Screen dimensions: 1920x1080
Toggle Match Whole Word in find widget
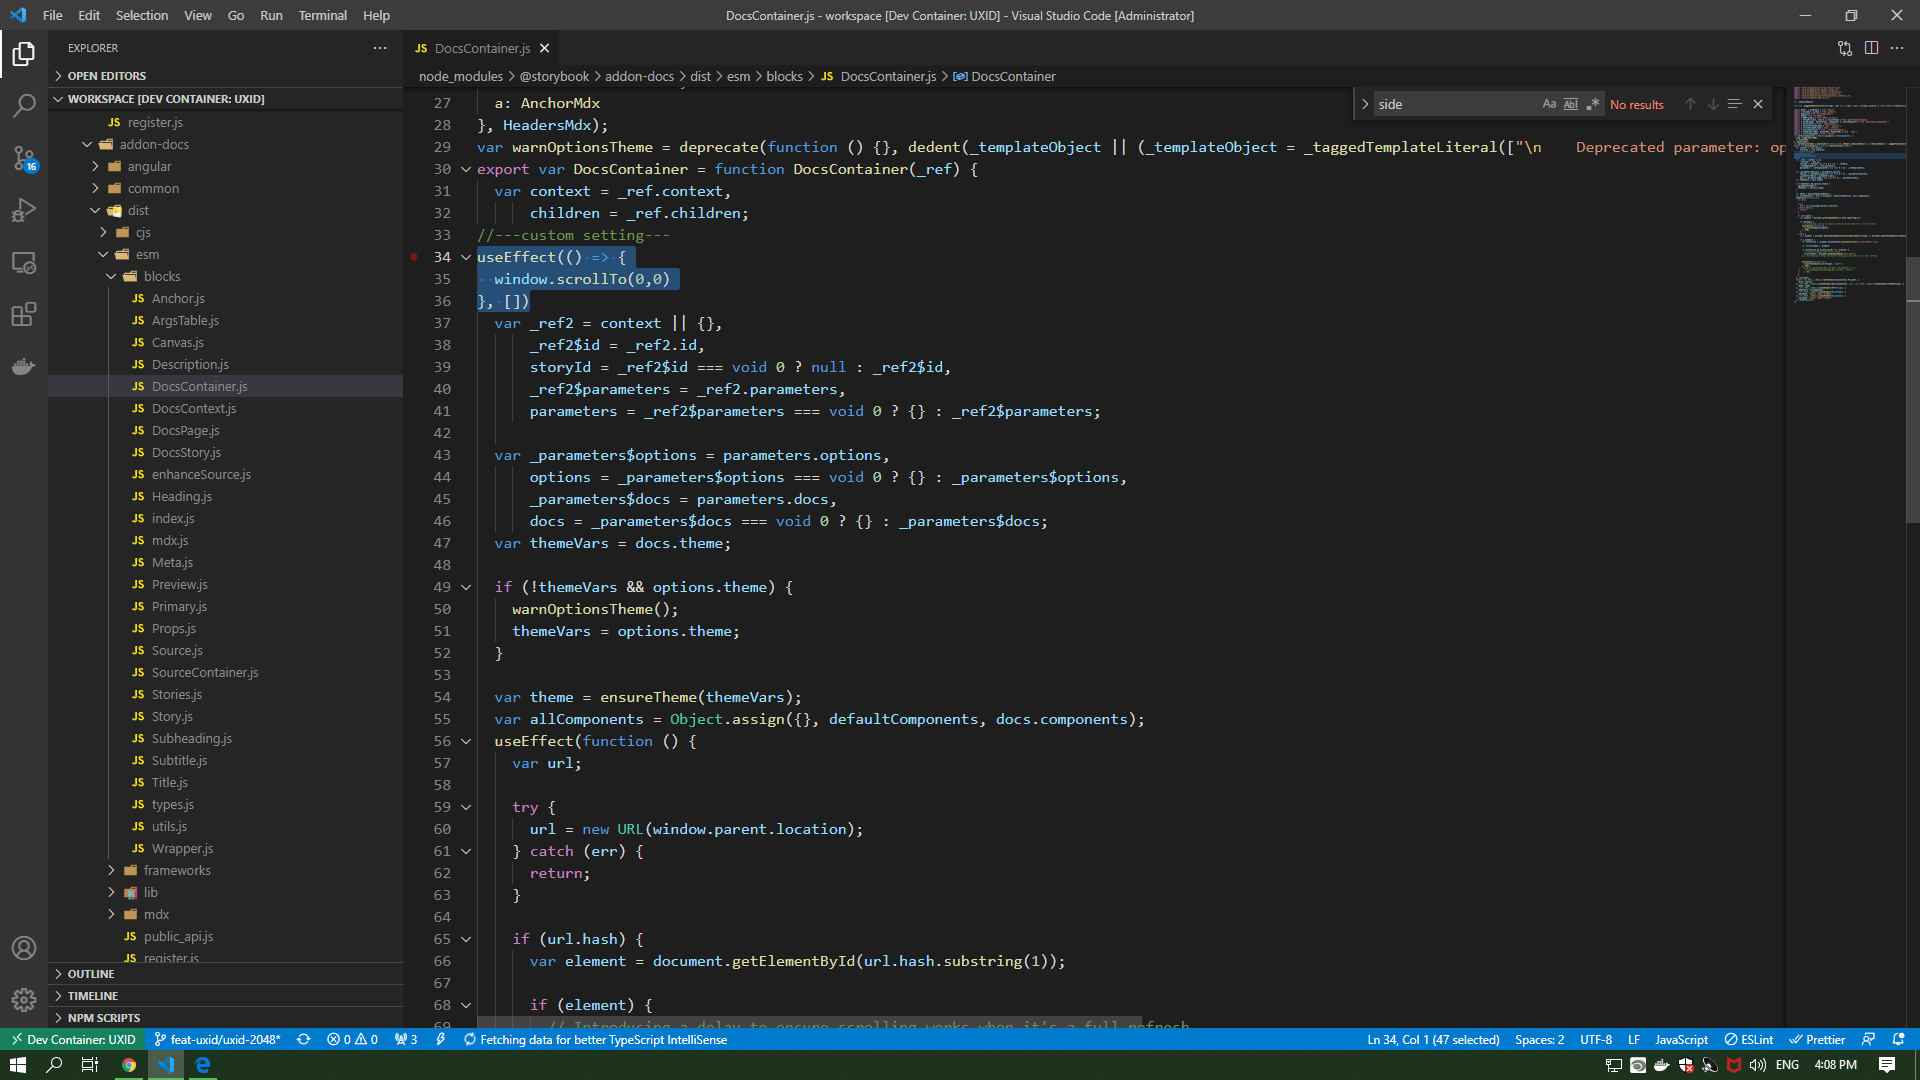[x=1571, y=104]
